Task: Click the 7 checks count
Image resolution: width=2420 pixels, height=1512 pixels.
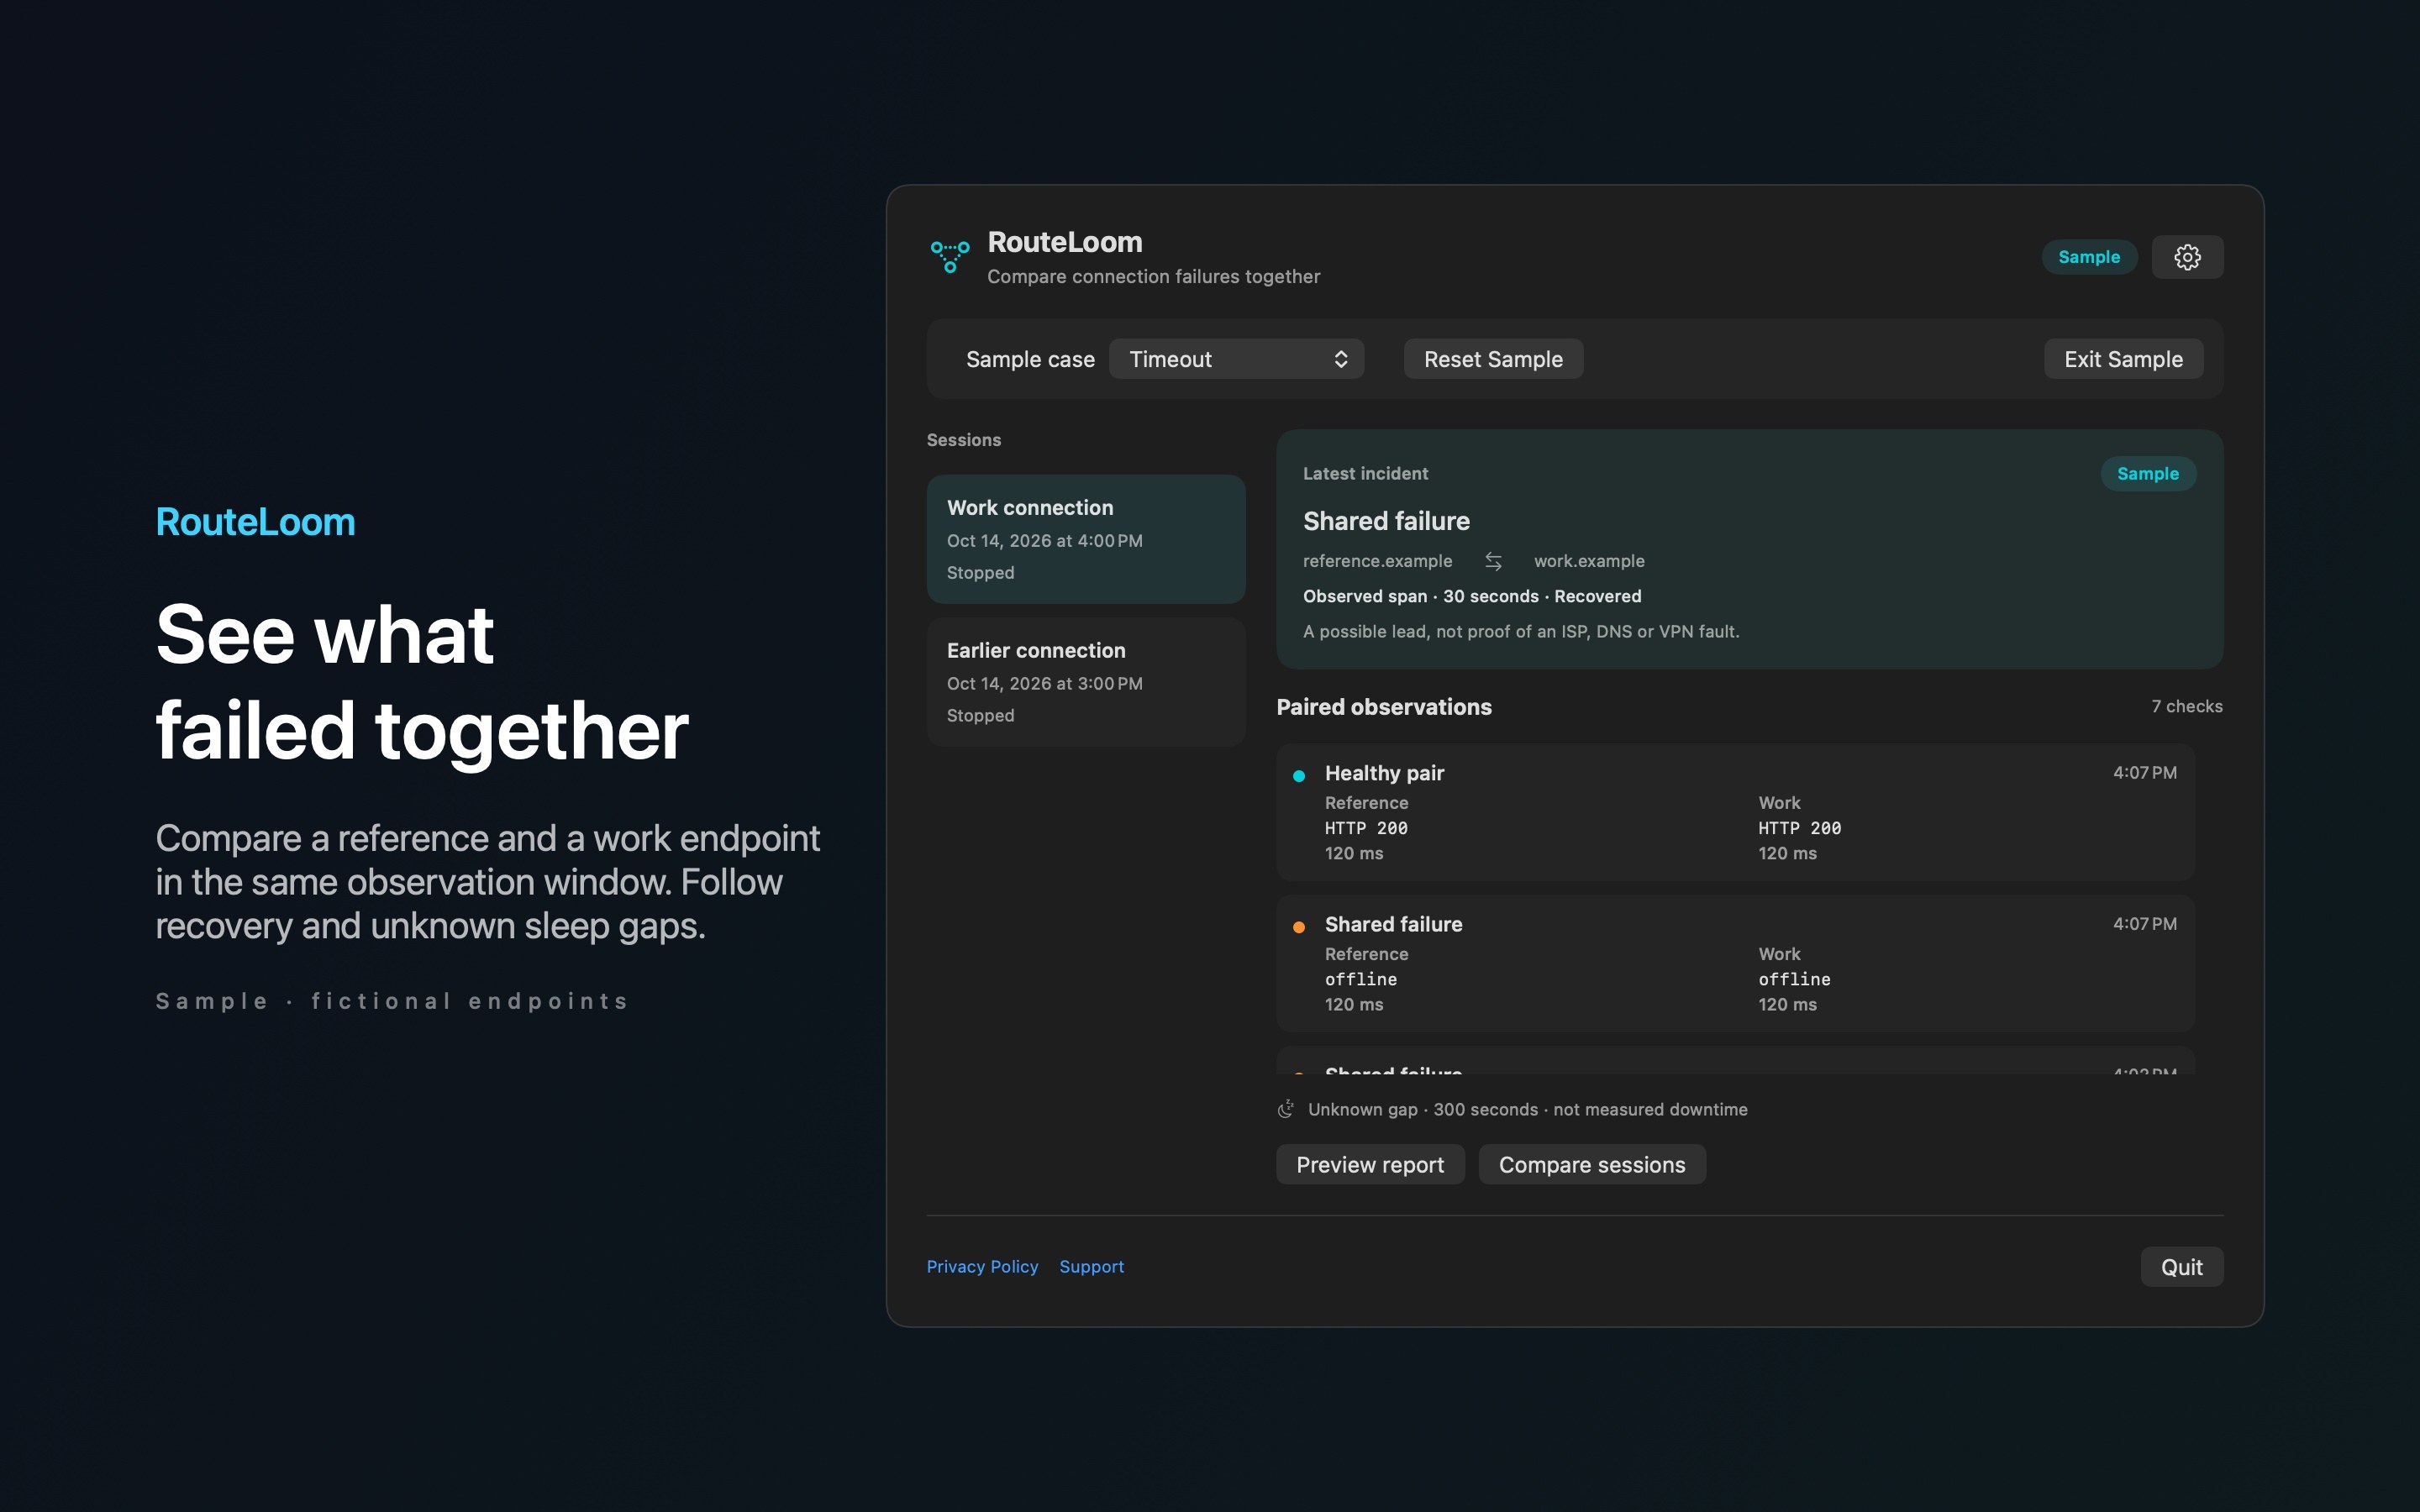Action: (2187, 706)
